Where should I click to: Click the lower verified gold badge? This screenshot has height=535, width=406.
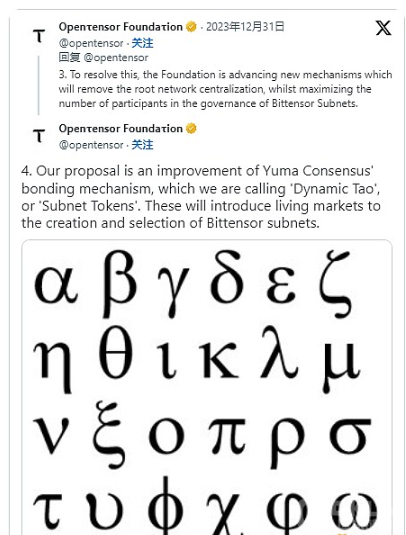coord(191,128)
